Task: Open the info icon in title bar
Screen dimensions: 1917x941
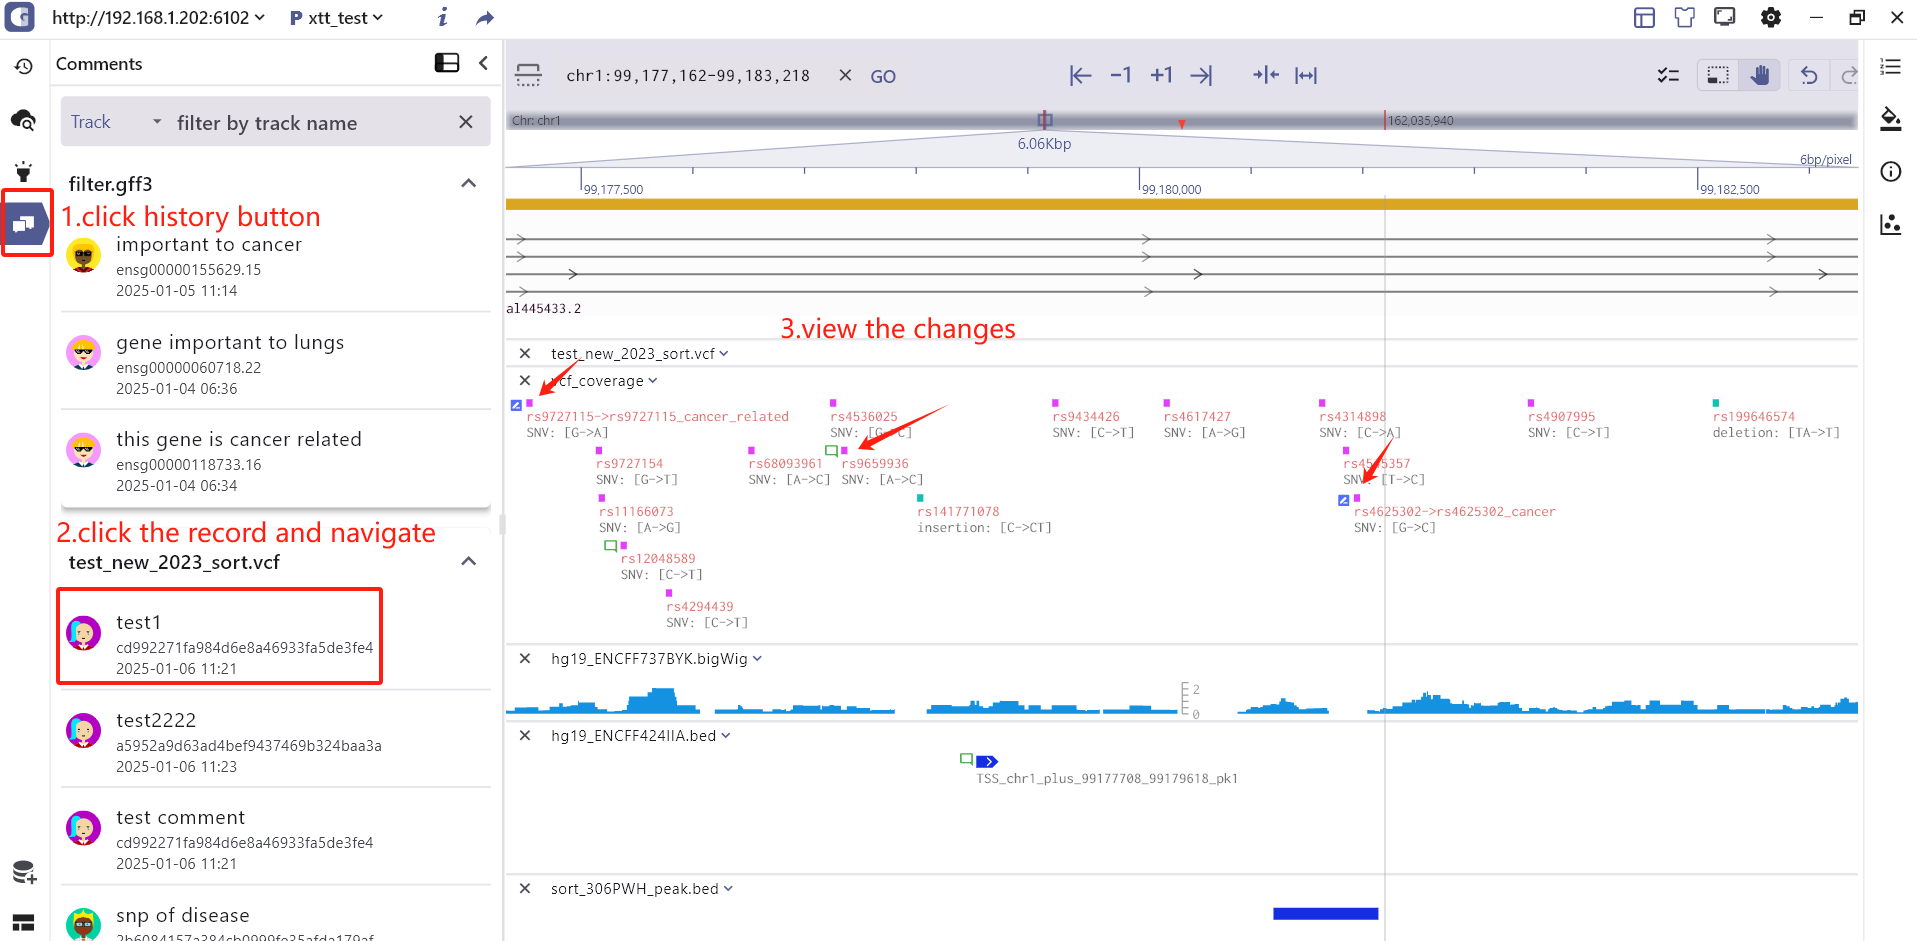Action: [x=443, y=17]
